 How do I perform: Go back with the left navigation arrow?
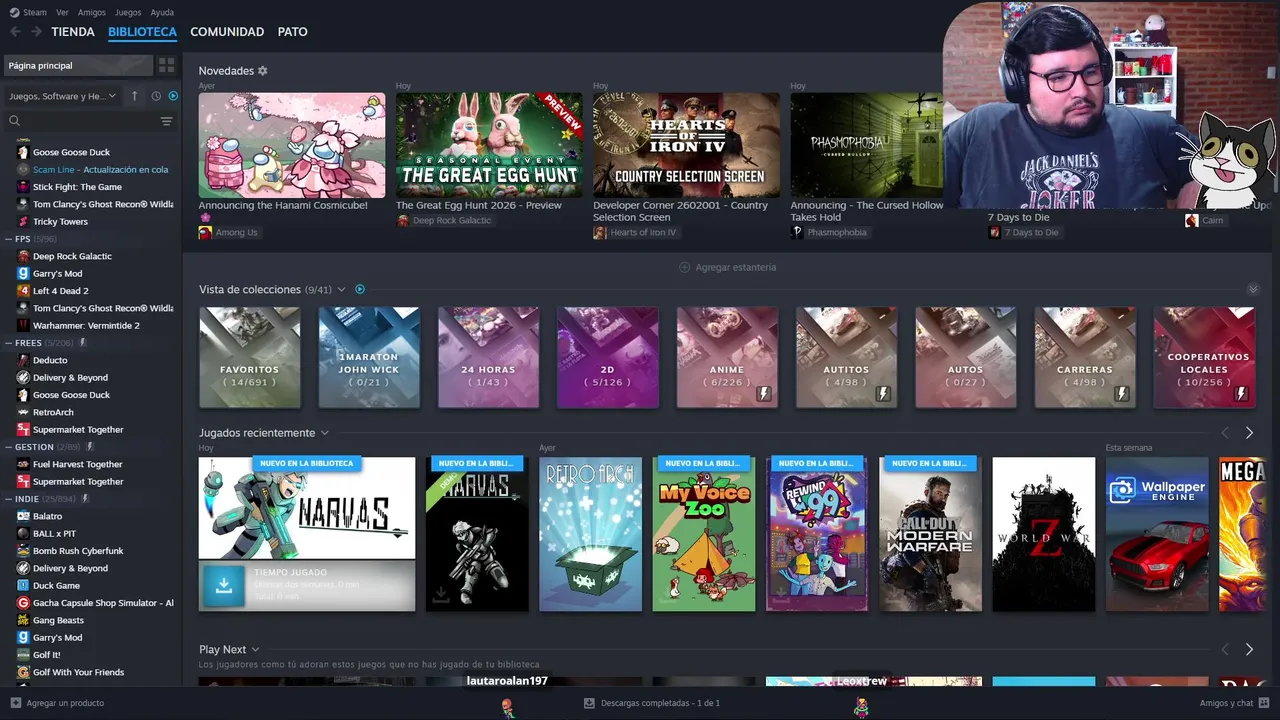15,32
